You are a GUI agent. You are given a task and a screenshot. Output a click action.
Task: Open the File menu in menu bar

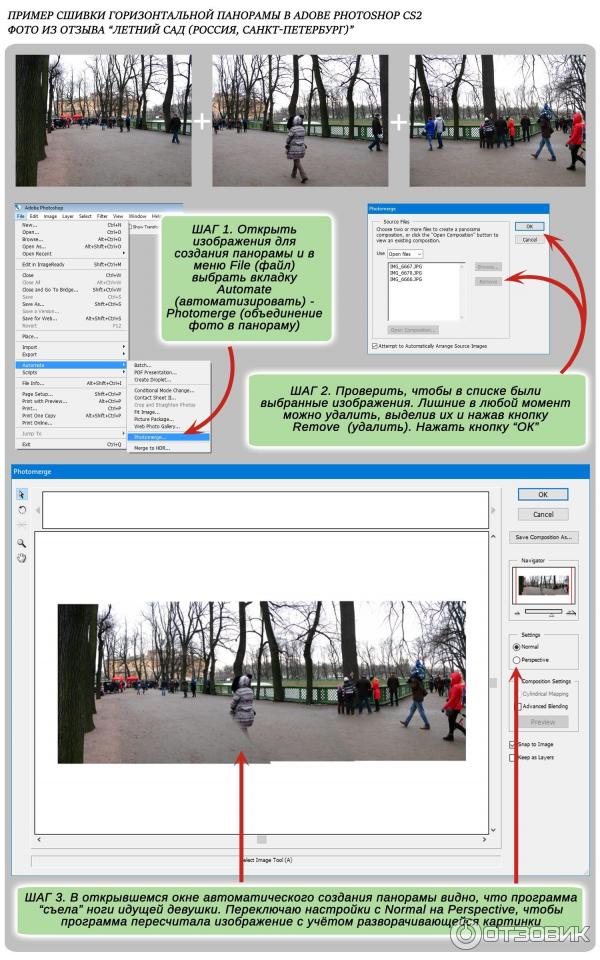(20, 216)
